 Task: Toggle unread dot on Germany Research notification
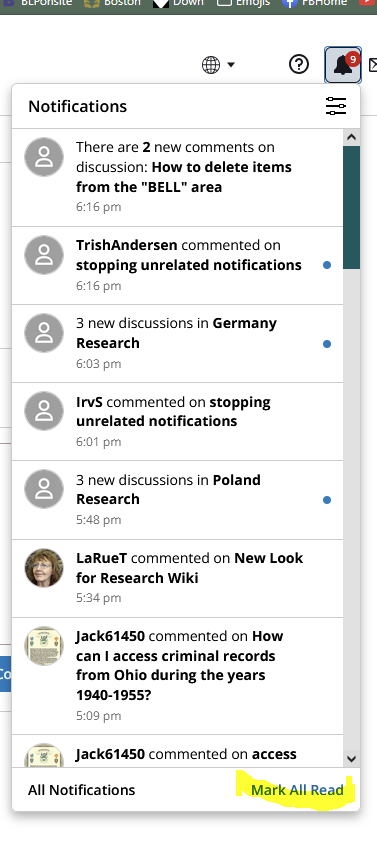tap(327, 344)
